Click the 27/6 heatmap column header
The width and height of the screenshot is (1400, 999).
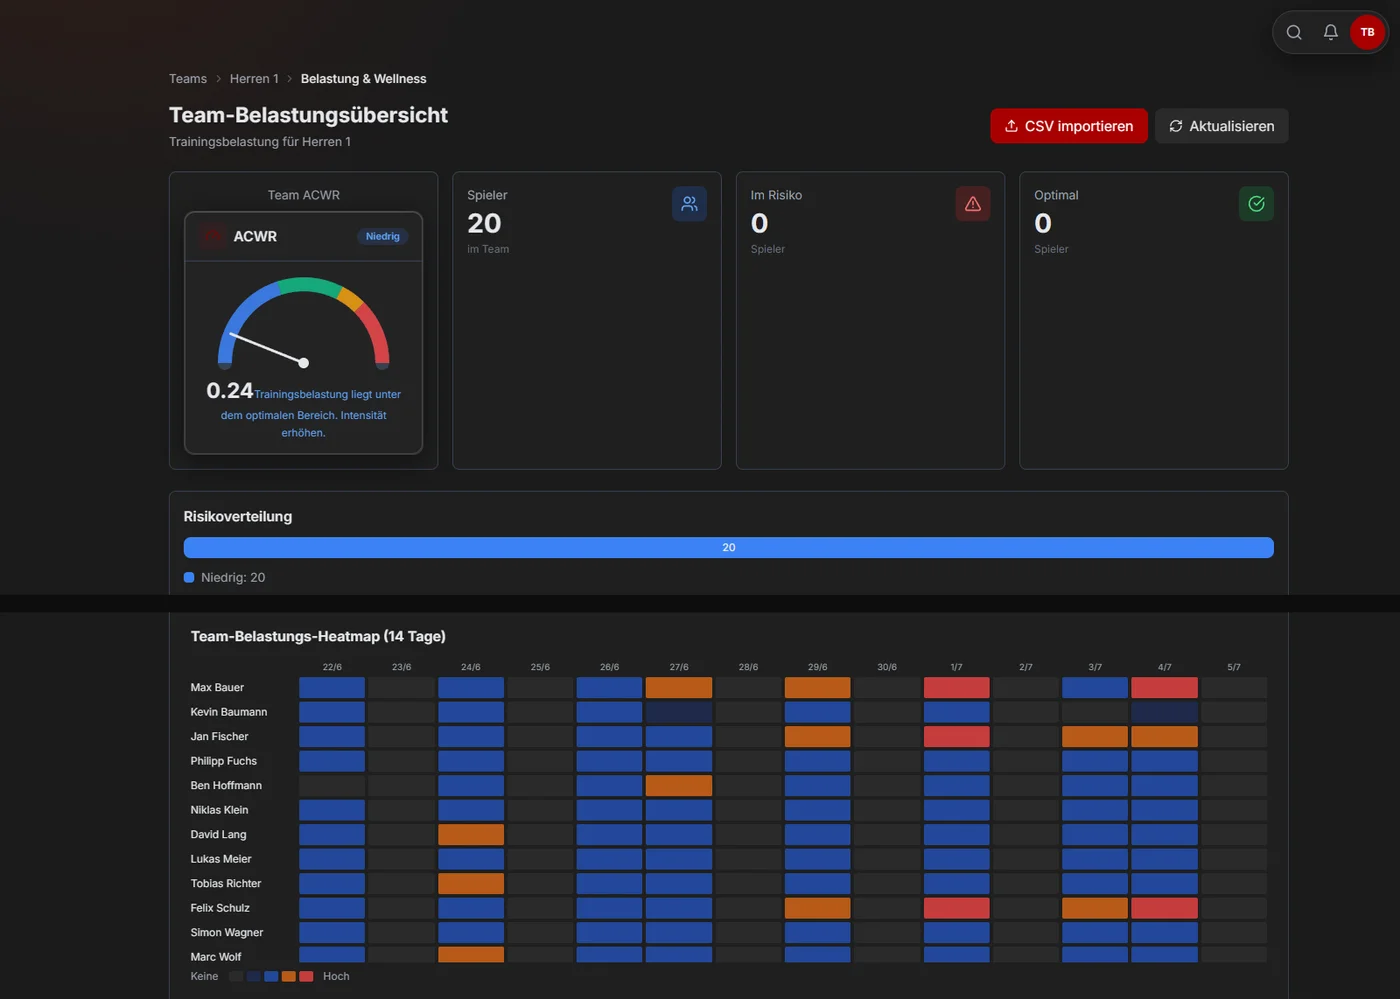coord(679,667)
